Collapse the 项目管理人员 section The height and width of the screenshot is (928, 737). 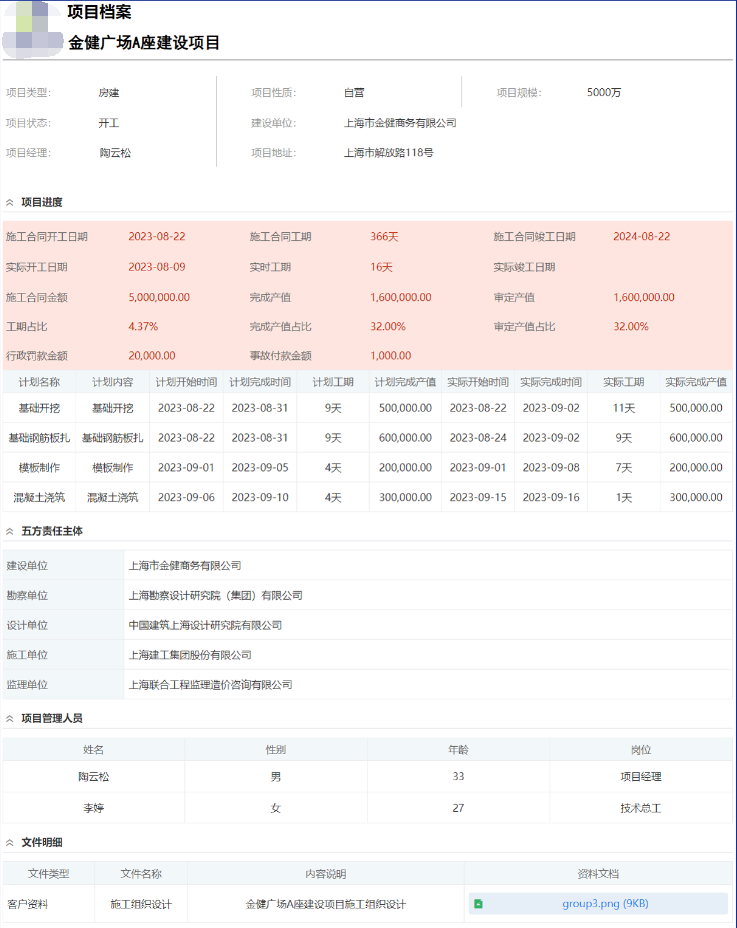9,718
